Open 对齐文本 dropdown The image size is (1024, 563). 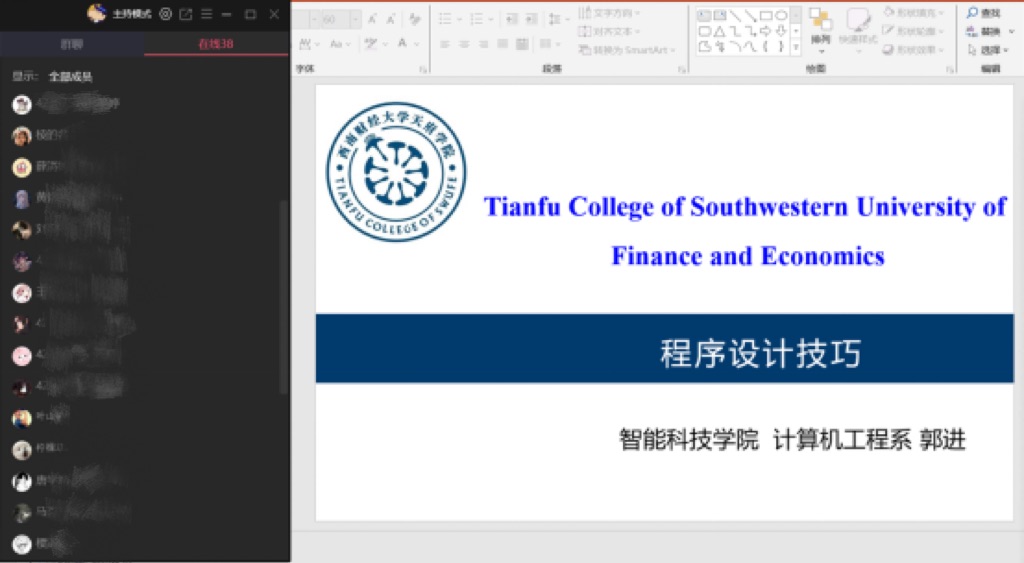(609, 31)
